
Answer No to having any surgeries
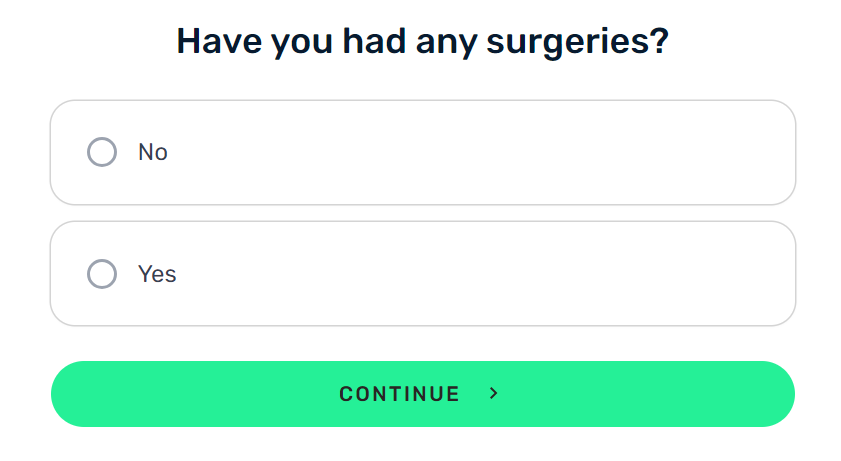[423, 152]
